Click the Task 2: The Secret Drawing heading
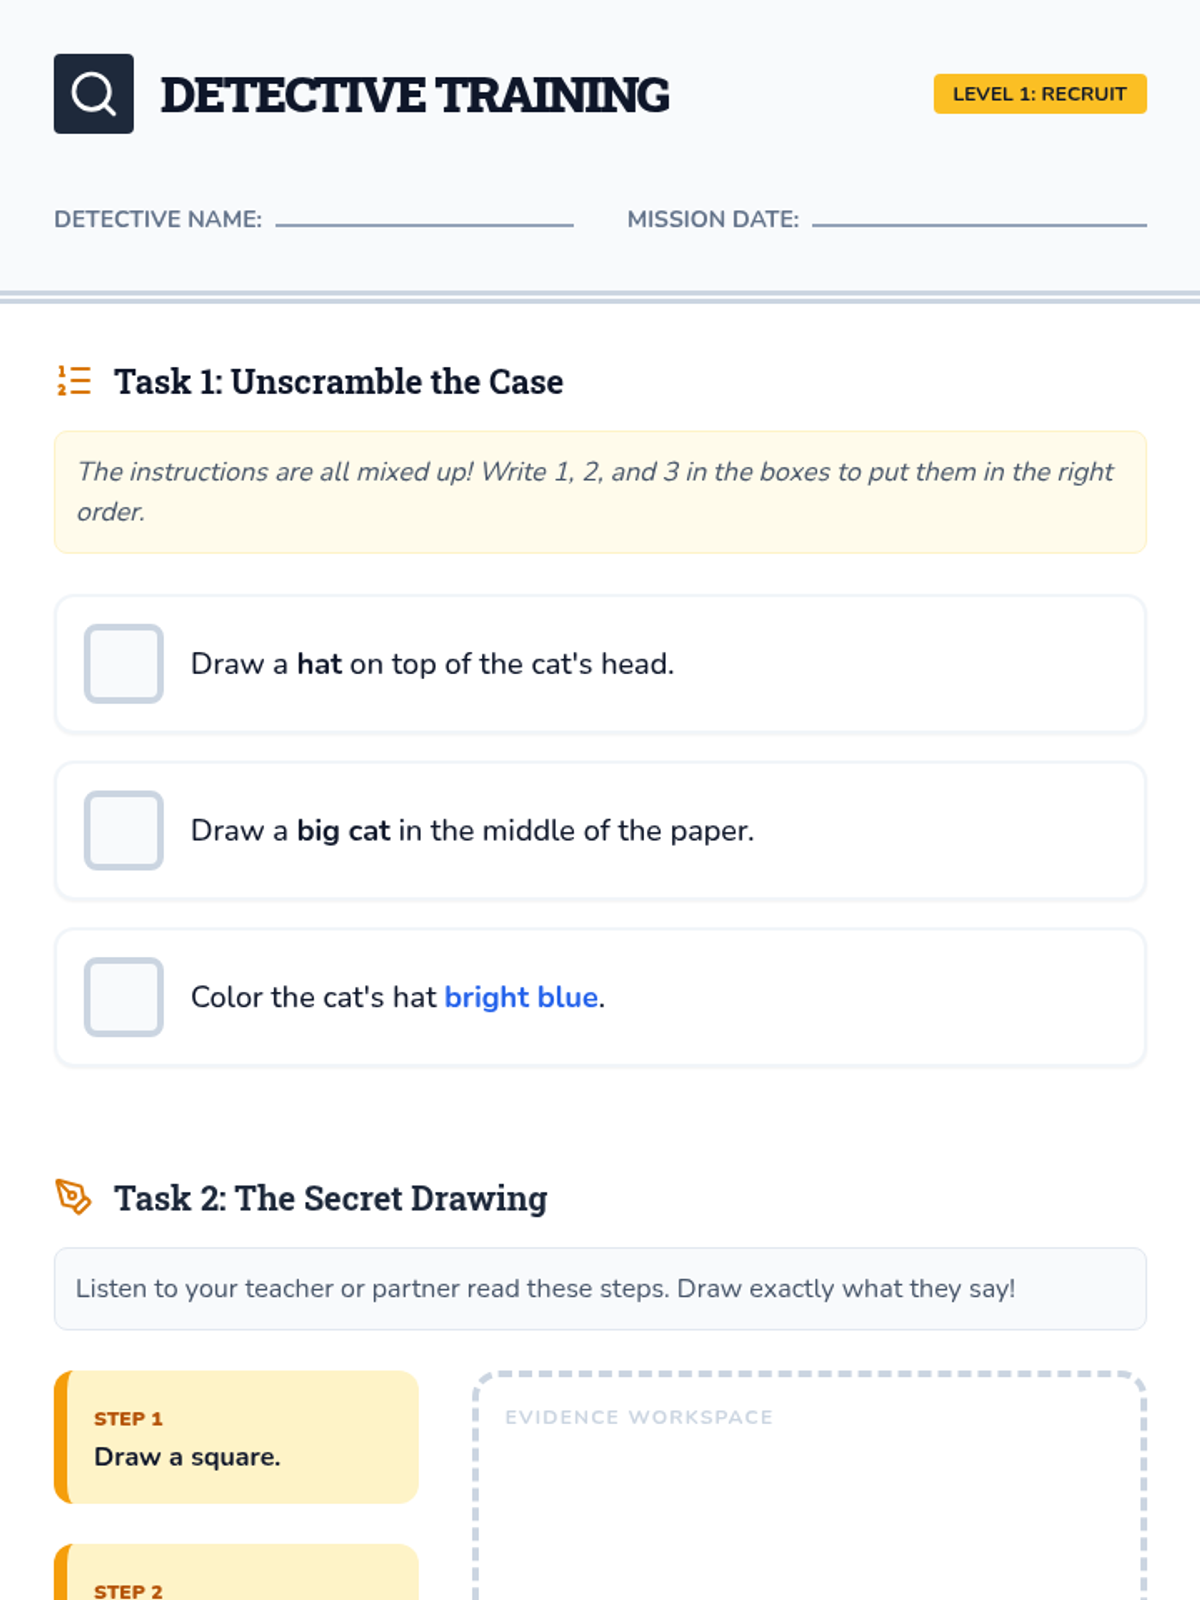 (x=330, y=1198)
